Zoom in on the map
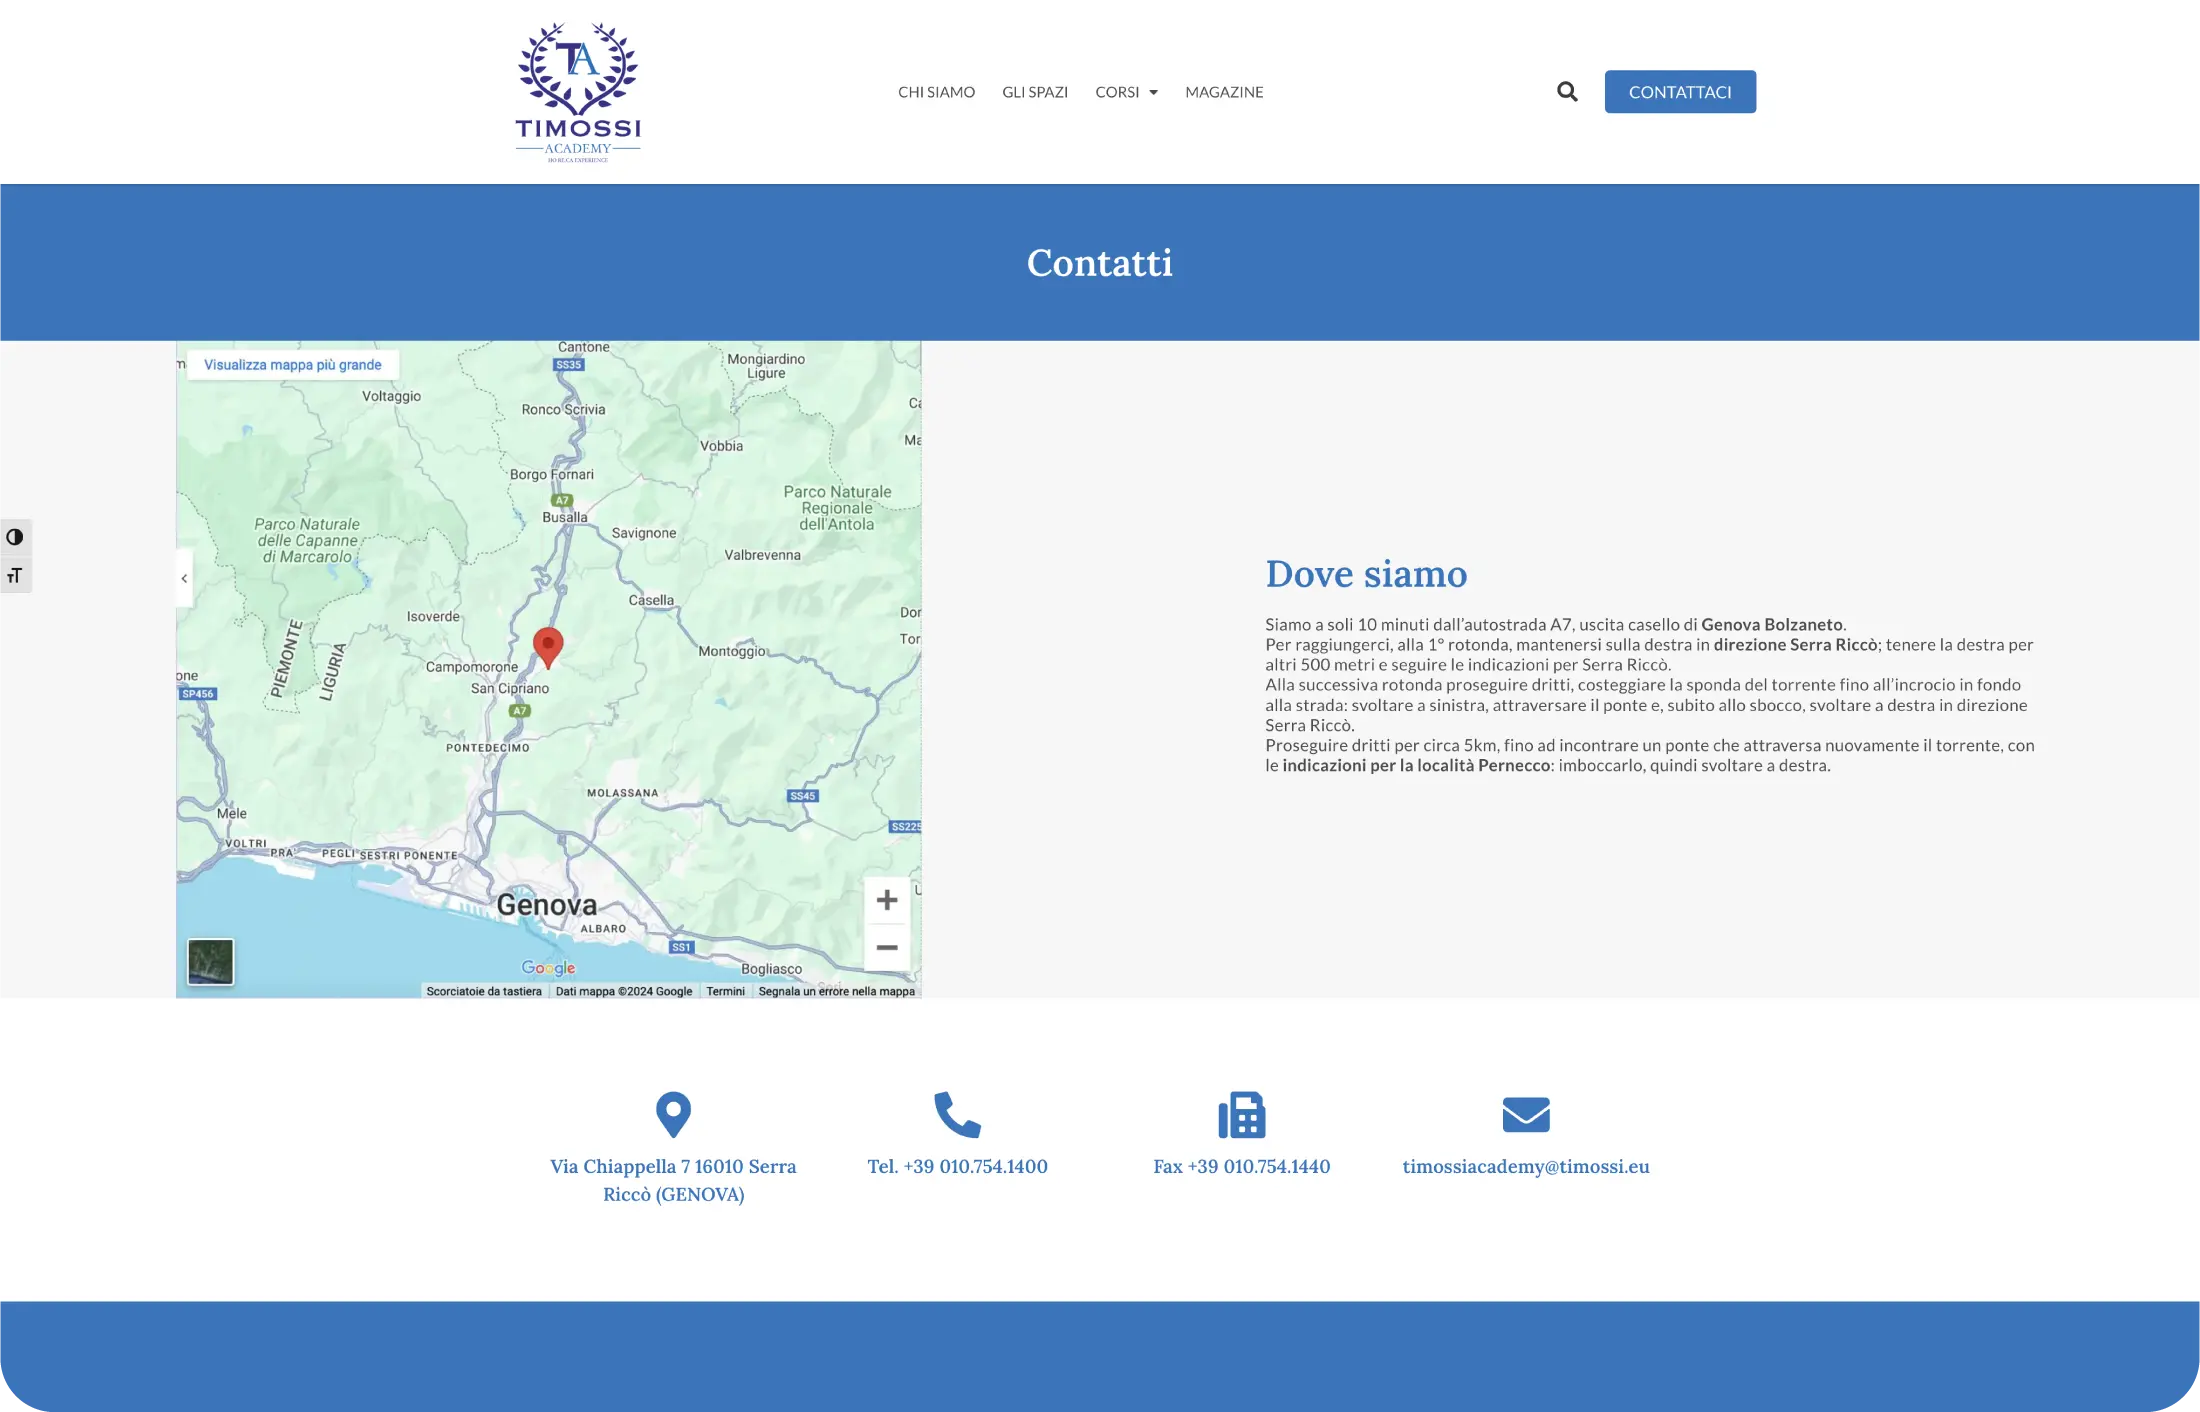 (886, 900)
